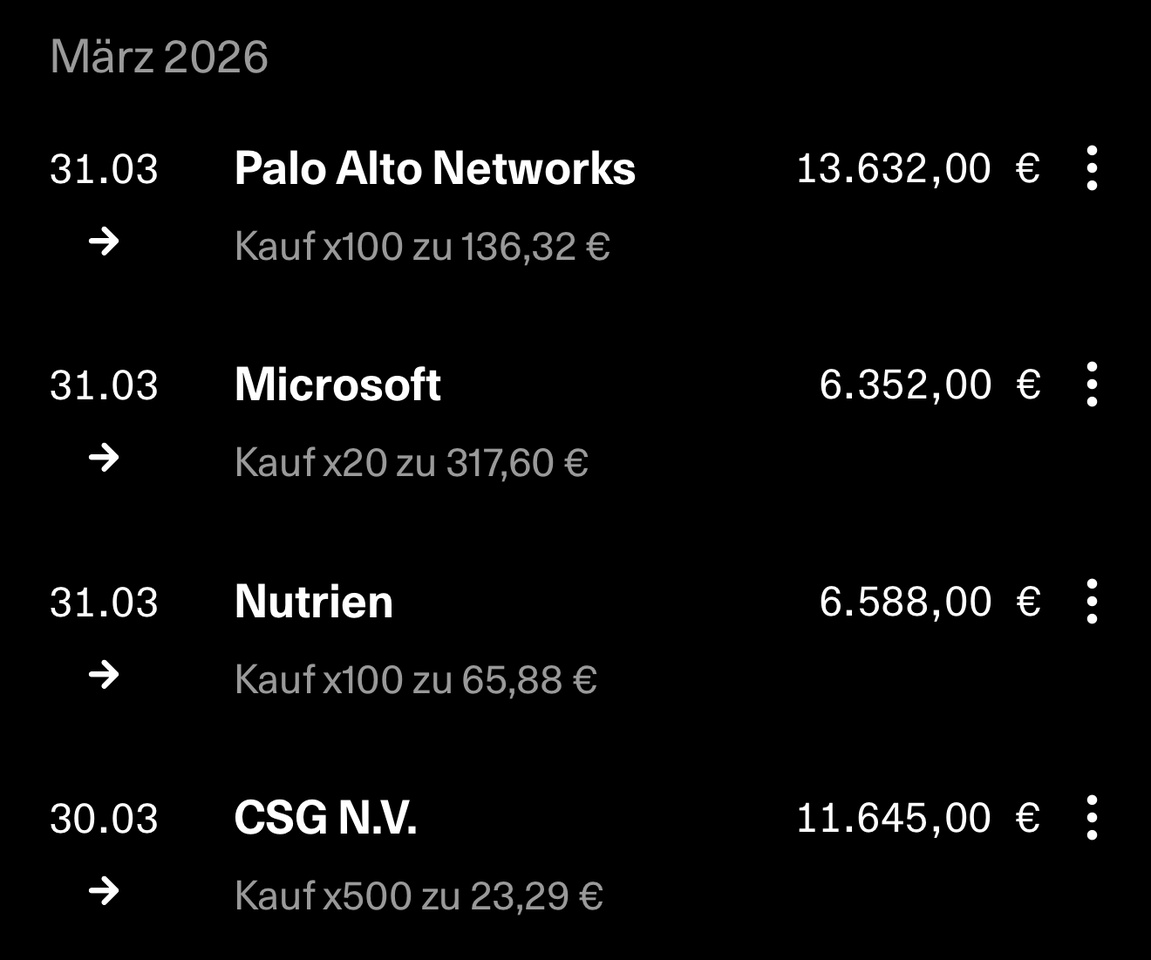This screenshot has height=960, width=1151.
Task: Select 'Kauf x20 zu 317,60 €' detail line
Action: coord(411,463)
